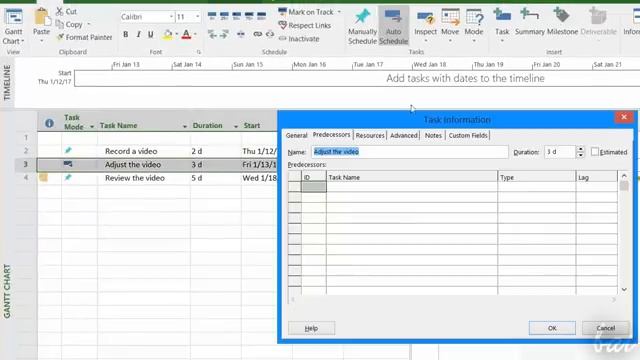Click Indicators info column header
Screen dimensions: 640x360
pyautogui.click(x=49, y=123)
